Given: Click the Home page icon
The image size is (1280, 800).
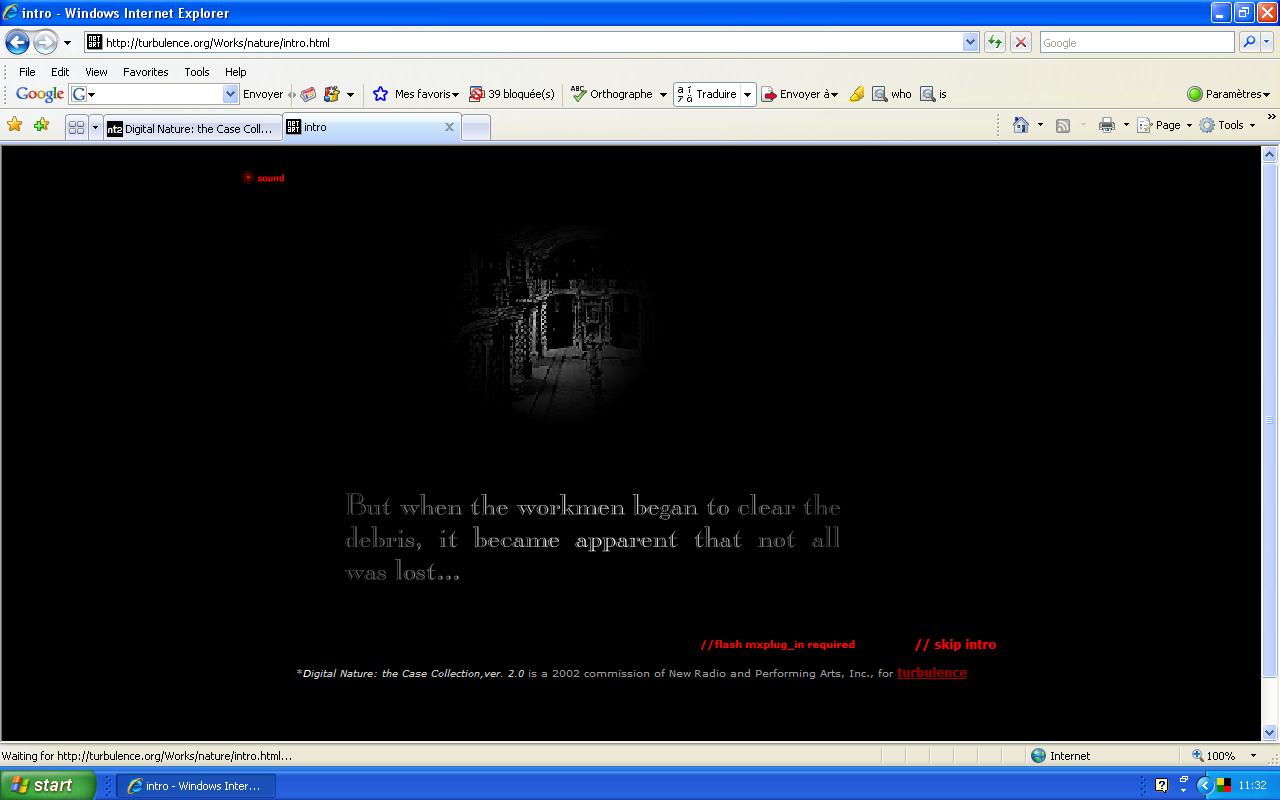Looking at the screenshot, I should 1021,125.
